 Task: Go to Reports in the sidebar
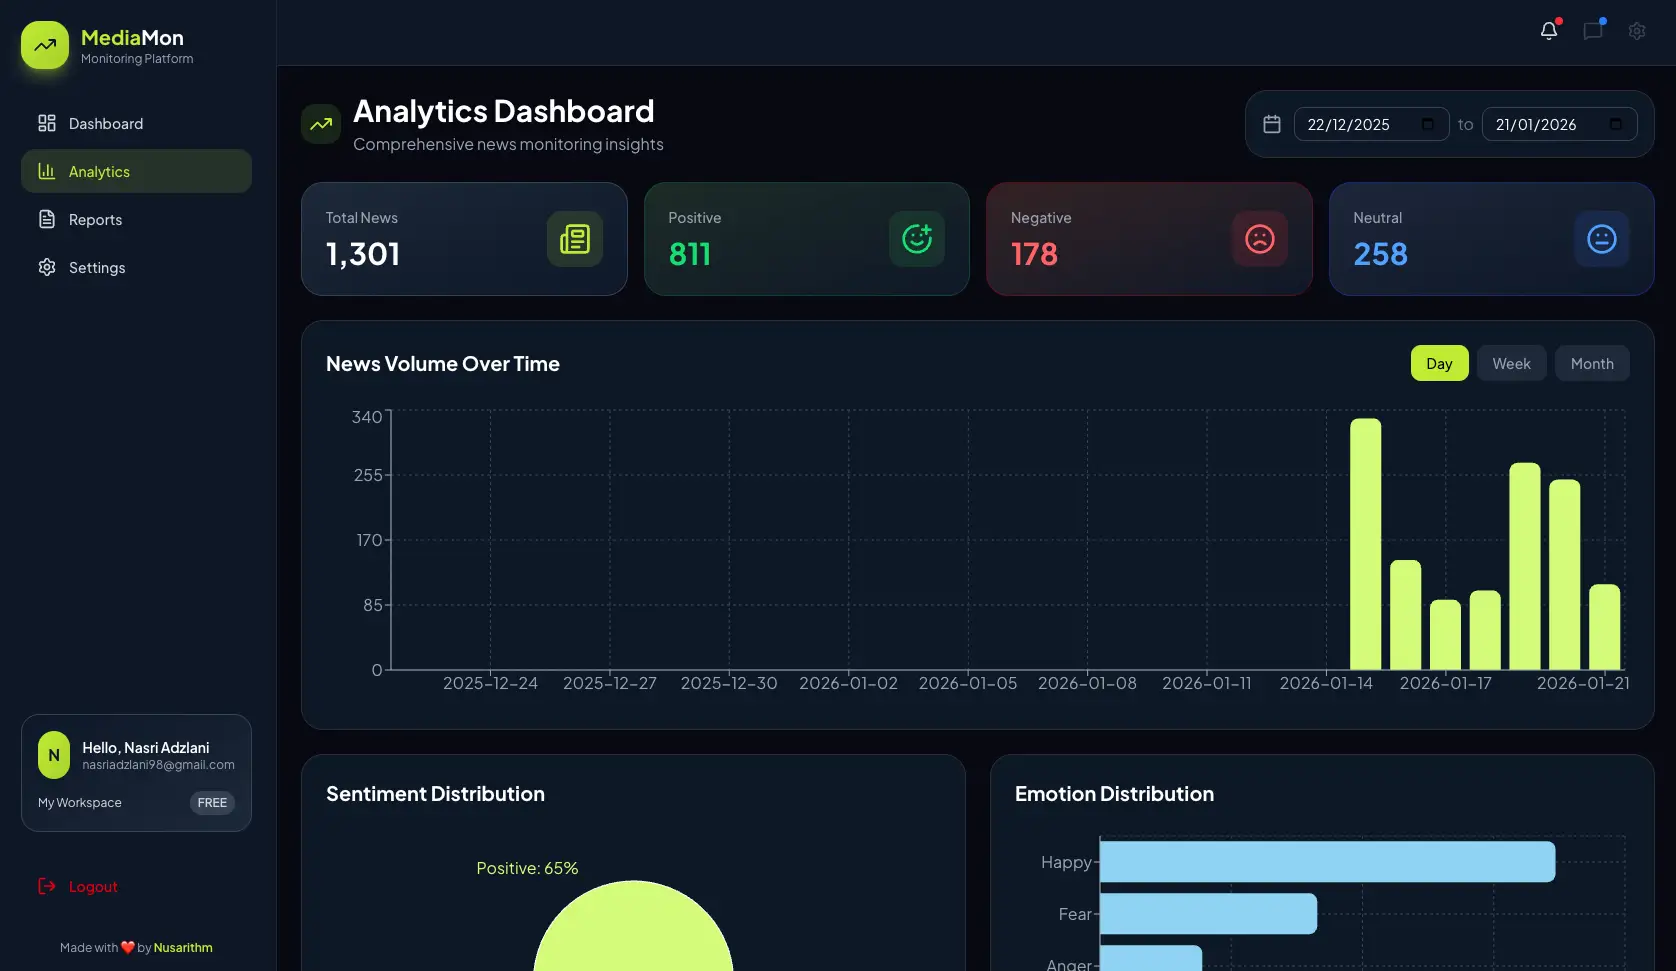click(95, 219)
